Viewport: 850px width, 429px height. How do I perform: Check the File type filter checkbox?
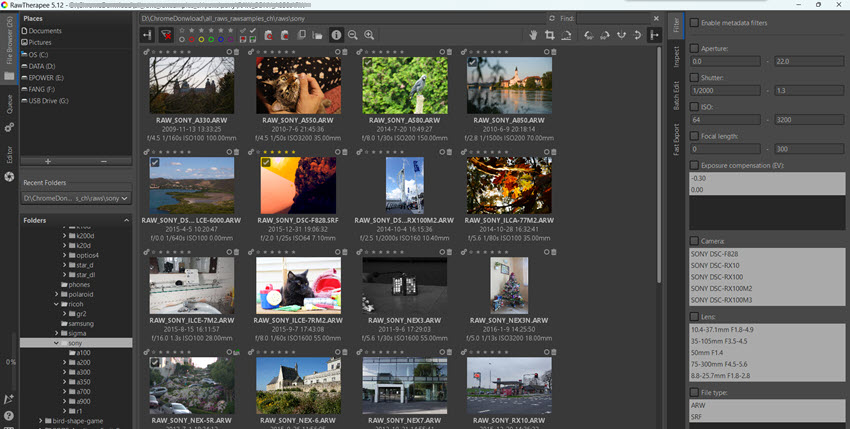pyautogui.click(x=694, y=392)
